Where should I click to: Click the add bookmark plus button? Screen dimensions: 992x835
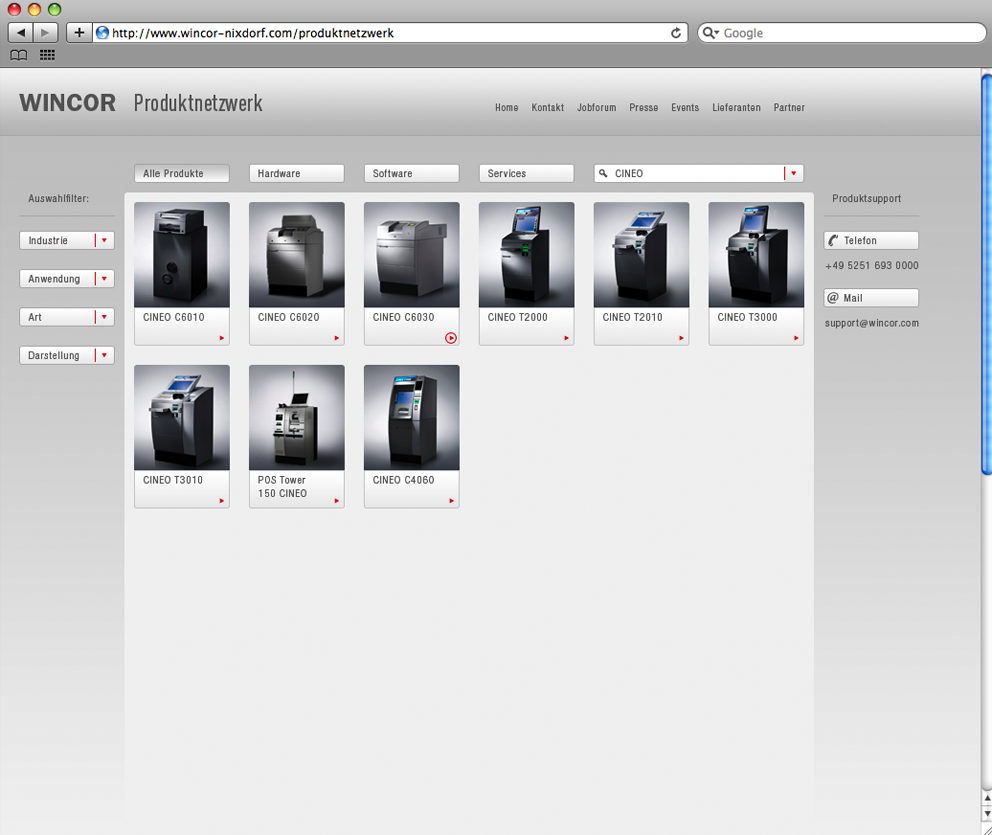pos(79,32)
